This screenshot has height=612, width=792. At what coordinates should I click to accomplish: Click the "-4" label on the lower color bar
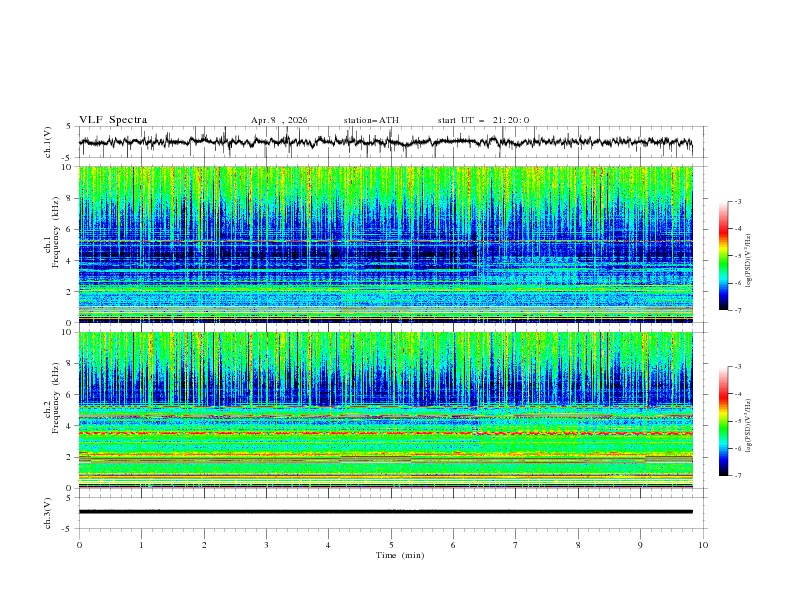click(x=737, y=394)
